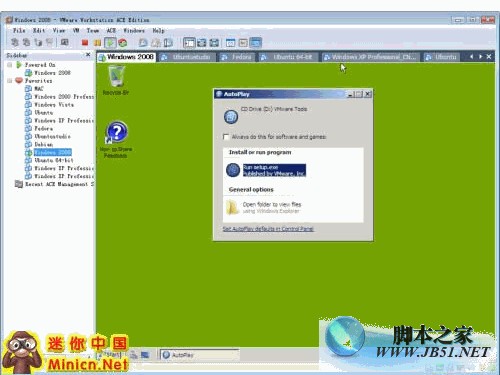Switch to the Windows XP Professional_CN tab

point(371,57)
